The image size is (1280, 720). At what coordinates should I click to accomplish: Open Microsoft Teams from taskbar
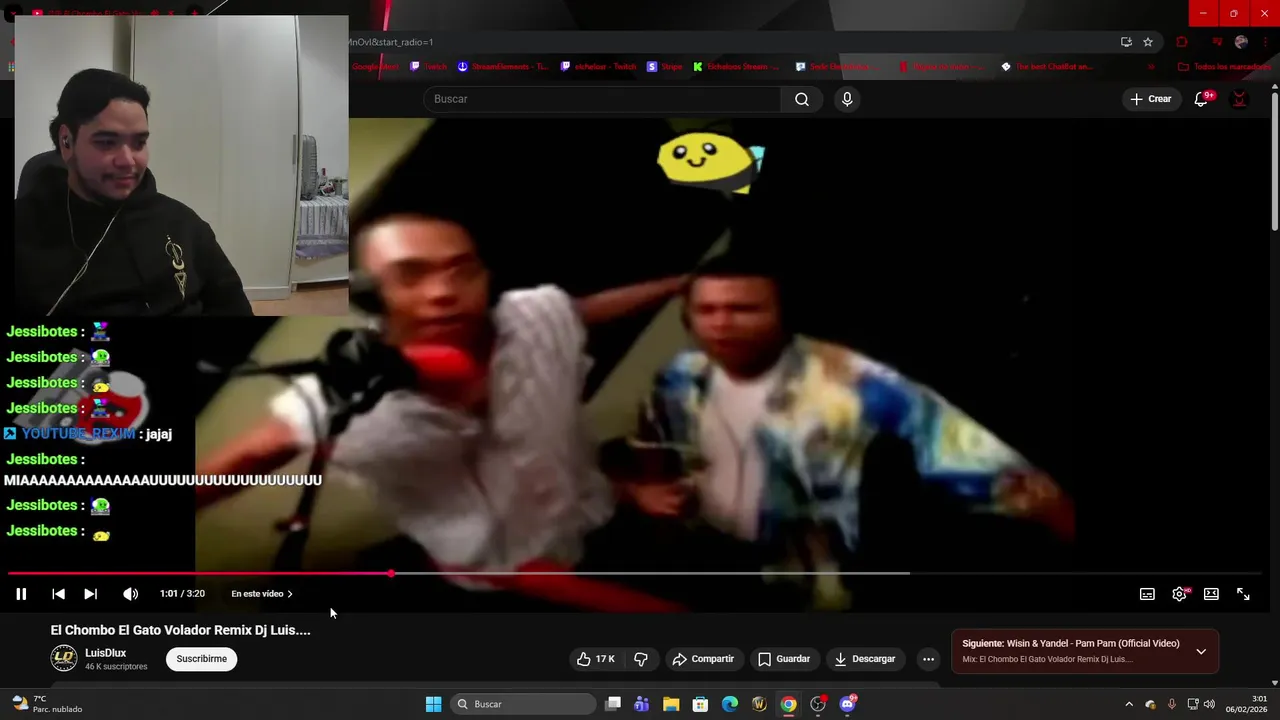(641, 704)
